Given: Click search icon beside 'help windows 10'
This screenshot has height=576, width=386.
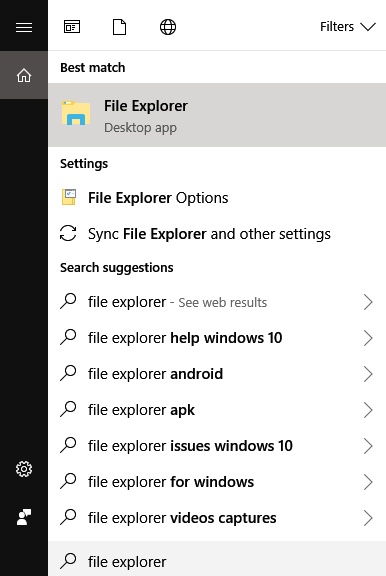Looking at the screenshot, I should tap(68, 336).
